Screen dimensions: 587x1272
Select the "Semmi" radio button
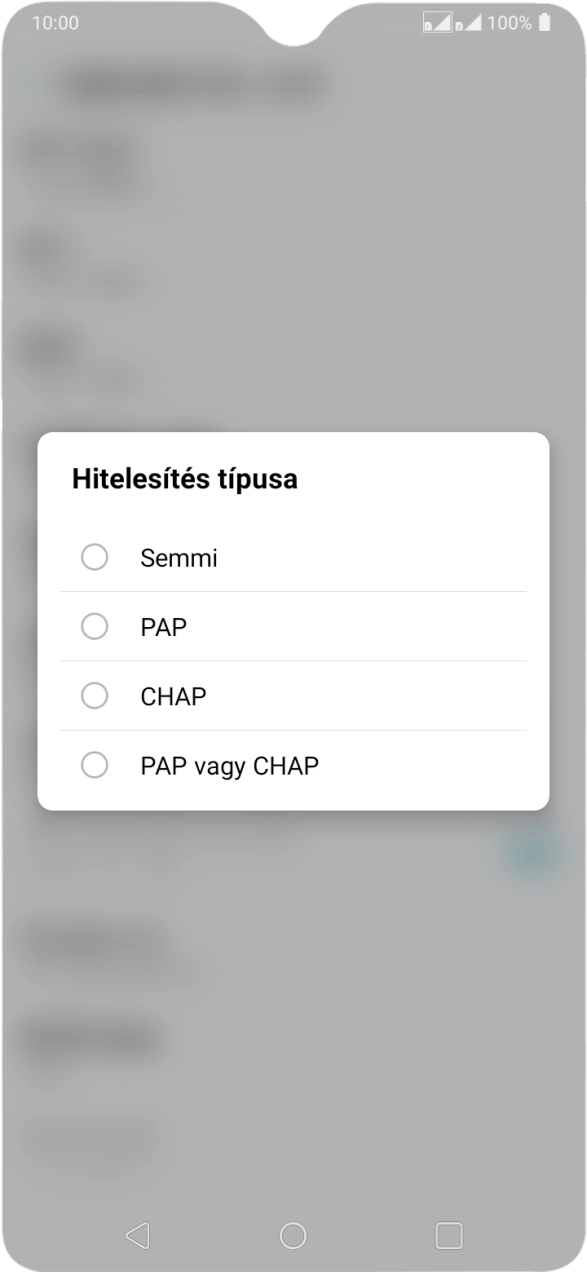pos(95,558)
